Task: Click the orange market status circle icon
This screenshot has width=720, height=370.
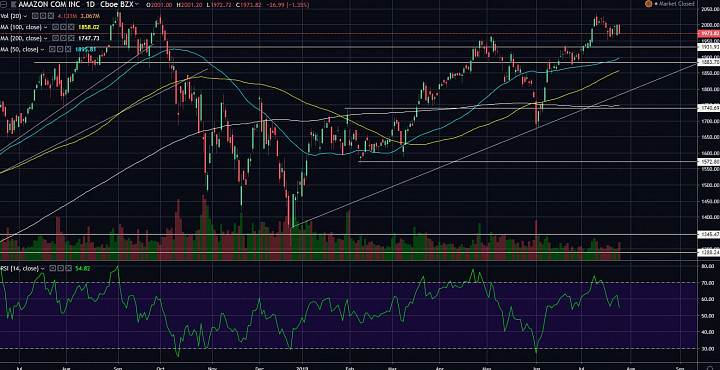Action: coord(648,4)
